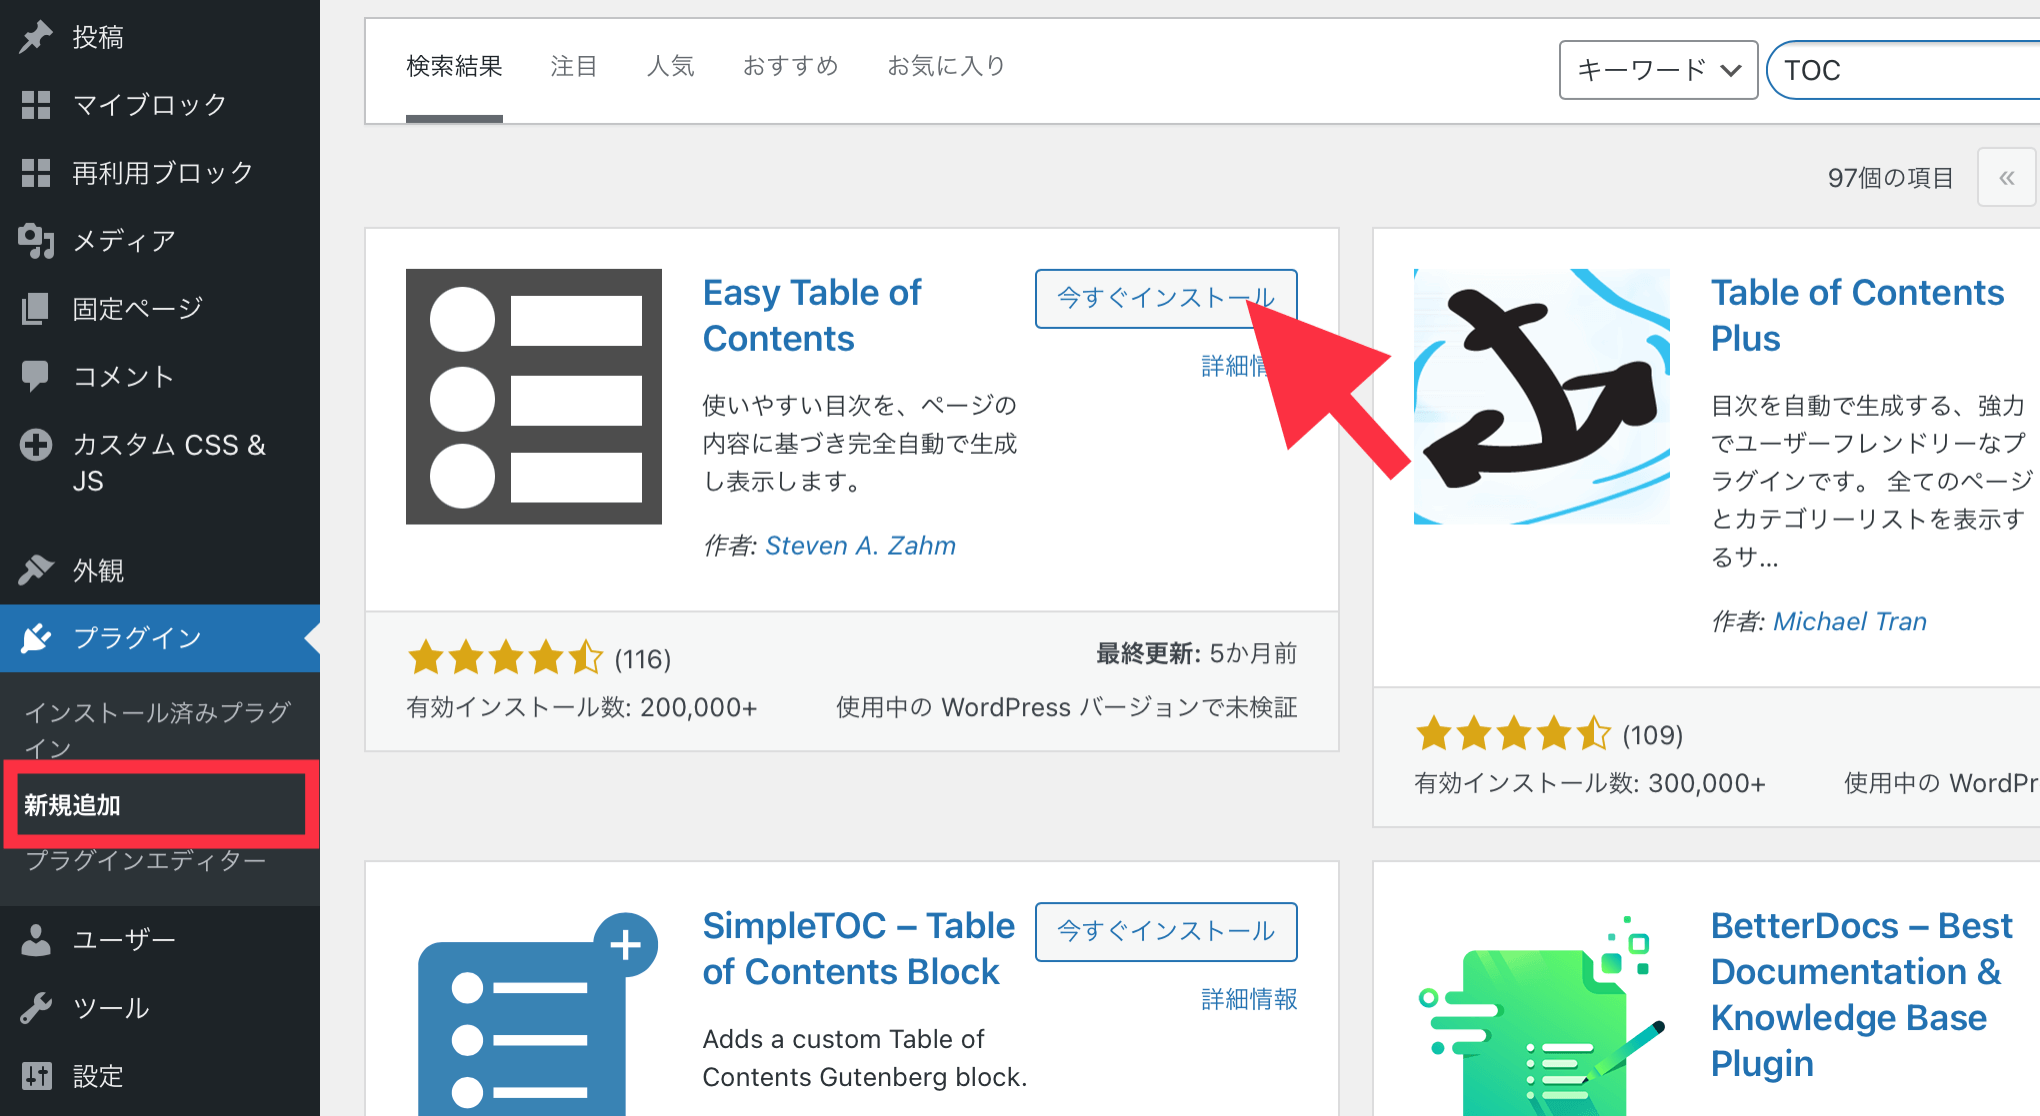Open author link Steven A. Zahm
The image size is (2040, 1116).
click(x=860, y=546)
